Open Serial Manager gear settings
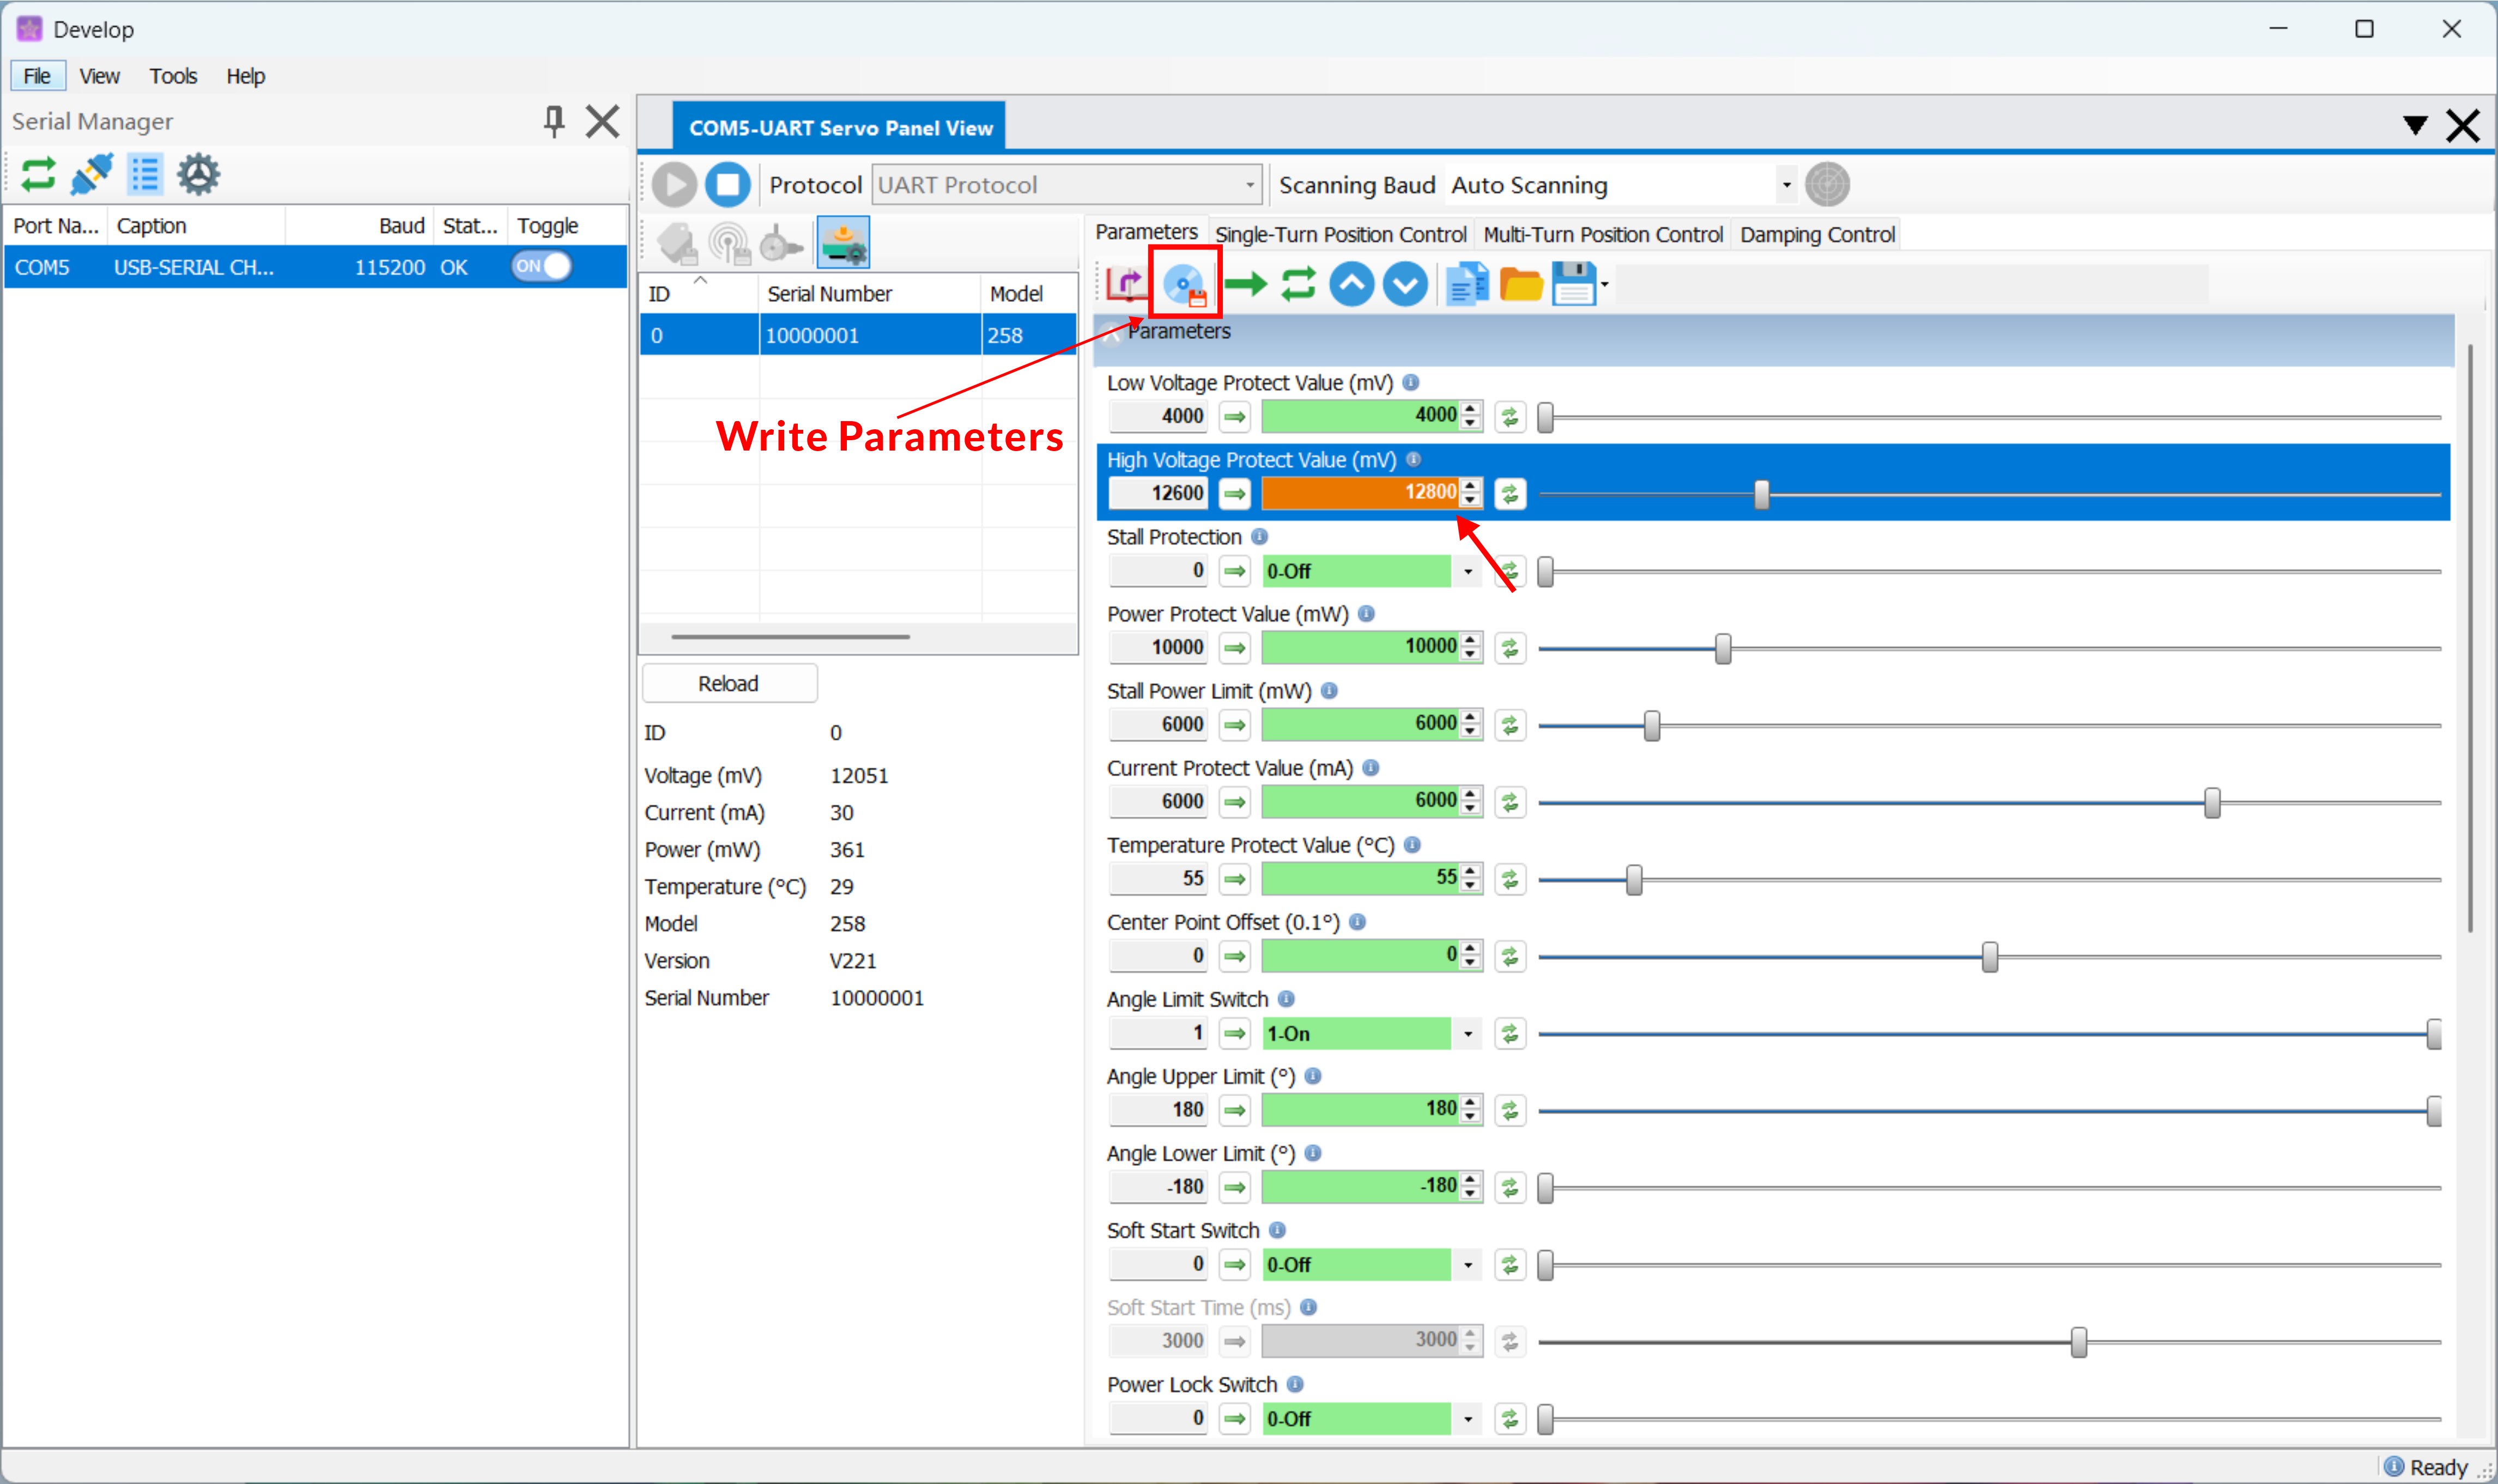This screenshot has width=2498, height=1484. 198,175
